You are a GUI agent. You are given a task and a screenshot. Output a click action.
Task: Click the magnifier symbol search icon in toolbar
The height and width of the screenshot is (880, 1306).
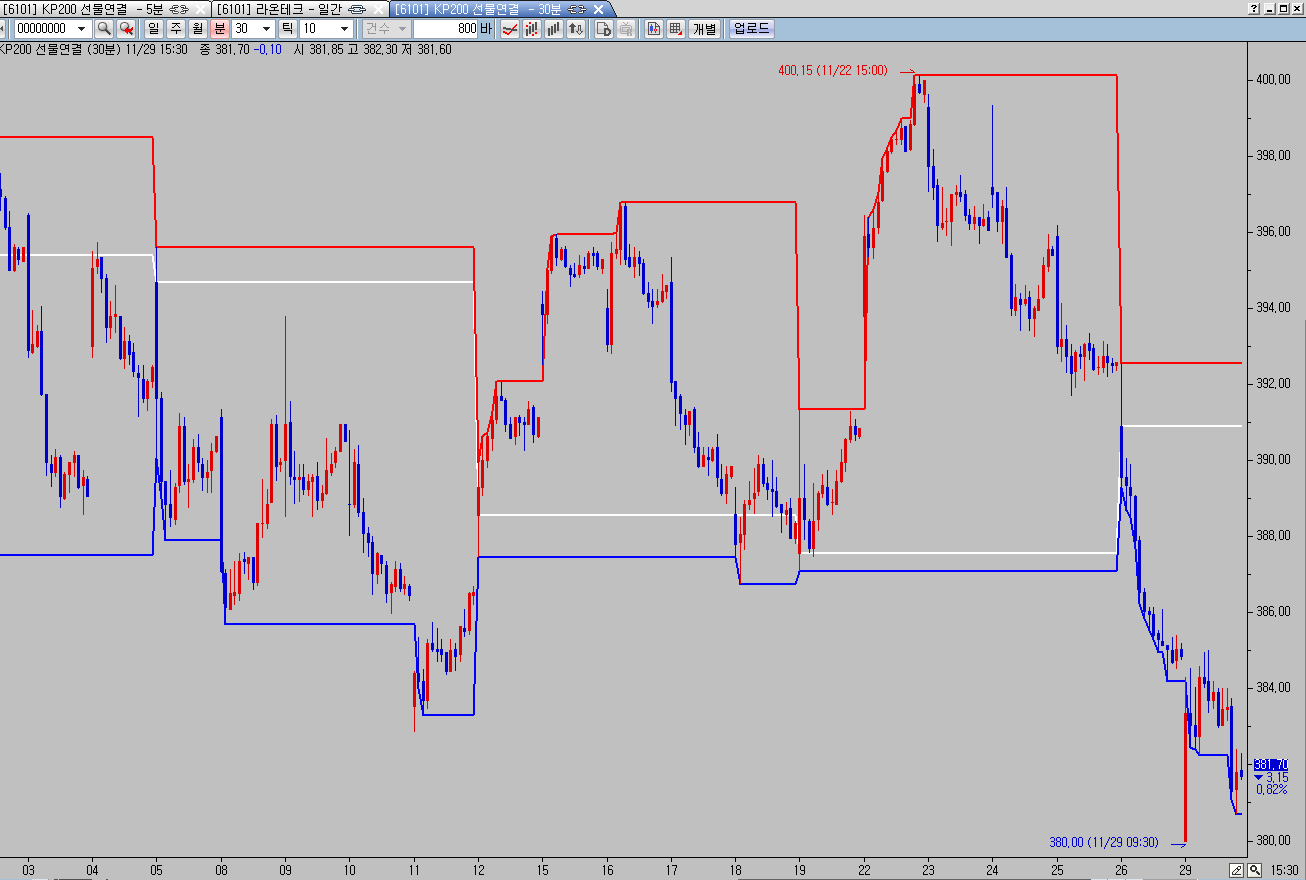point(103,29)
